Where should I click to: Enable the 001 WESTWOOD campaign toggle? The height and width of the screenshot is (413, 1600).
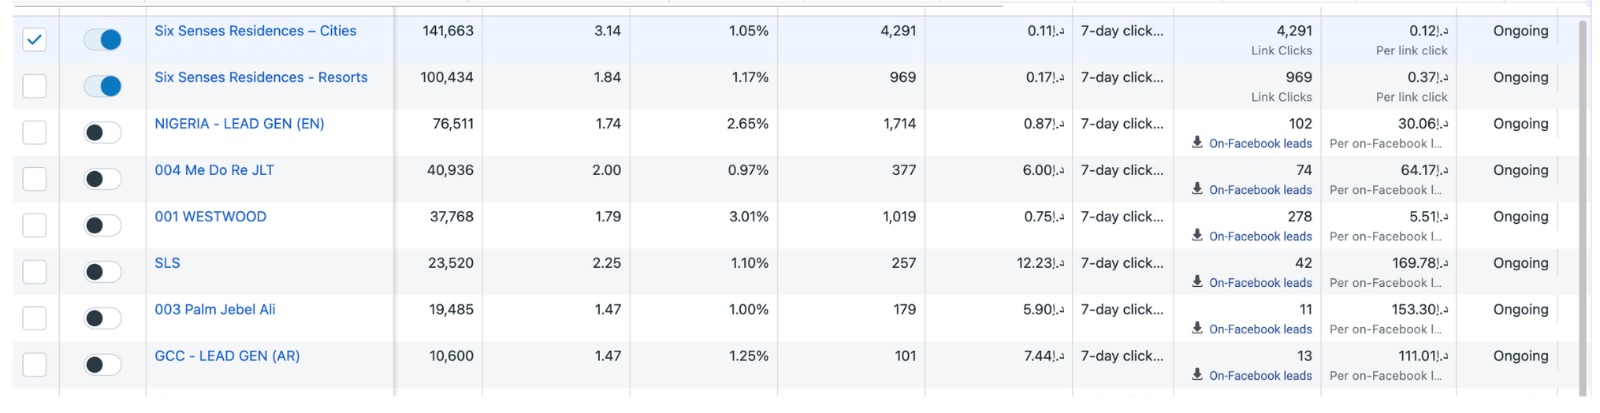[x=102, y=225]
